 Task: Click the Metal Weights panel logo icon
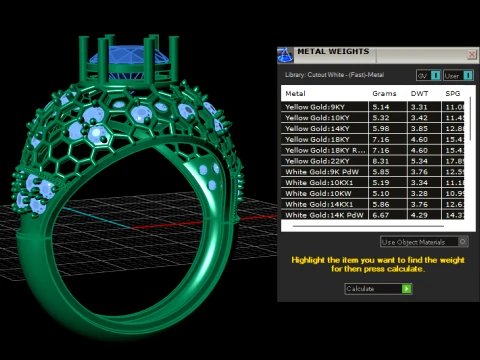(285, 55)
